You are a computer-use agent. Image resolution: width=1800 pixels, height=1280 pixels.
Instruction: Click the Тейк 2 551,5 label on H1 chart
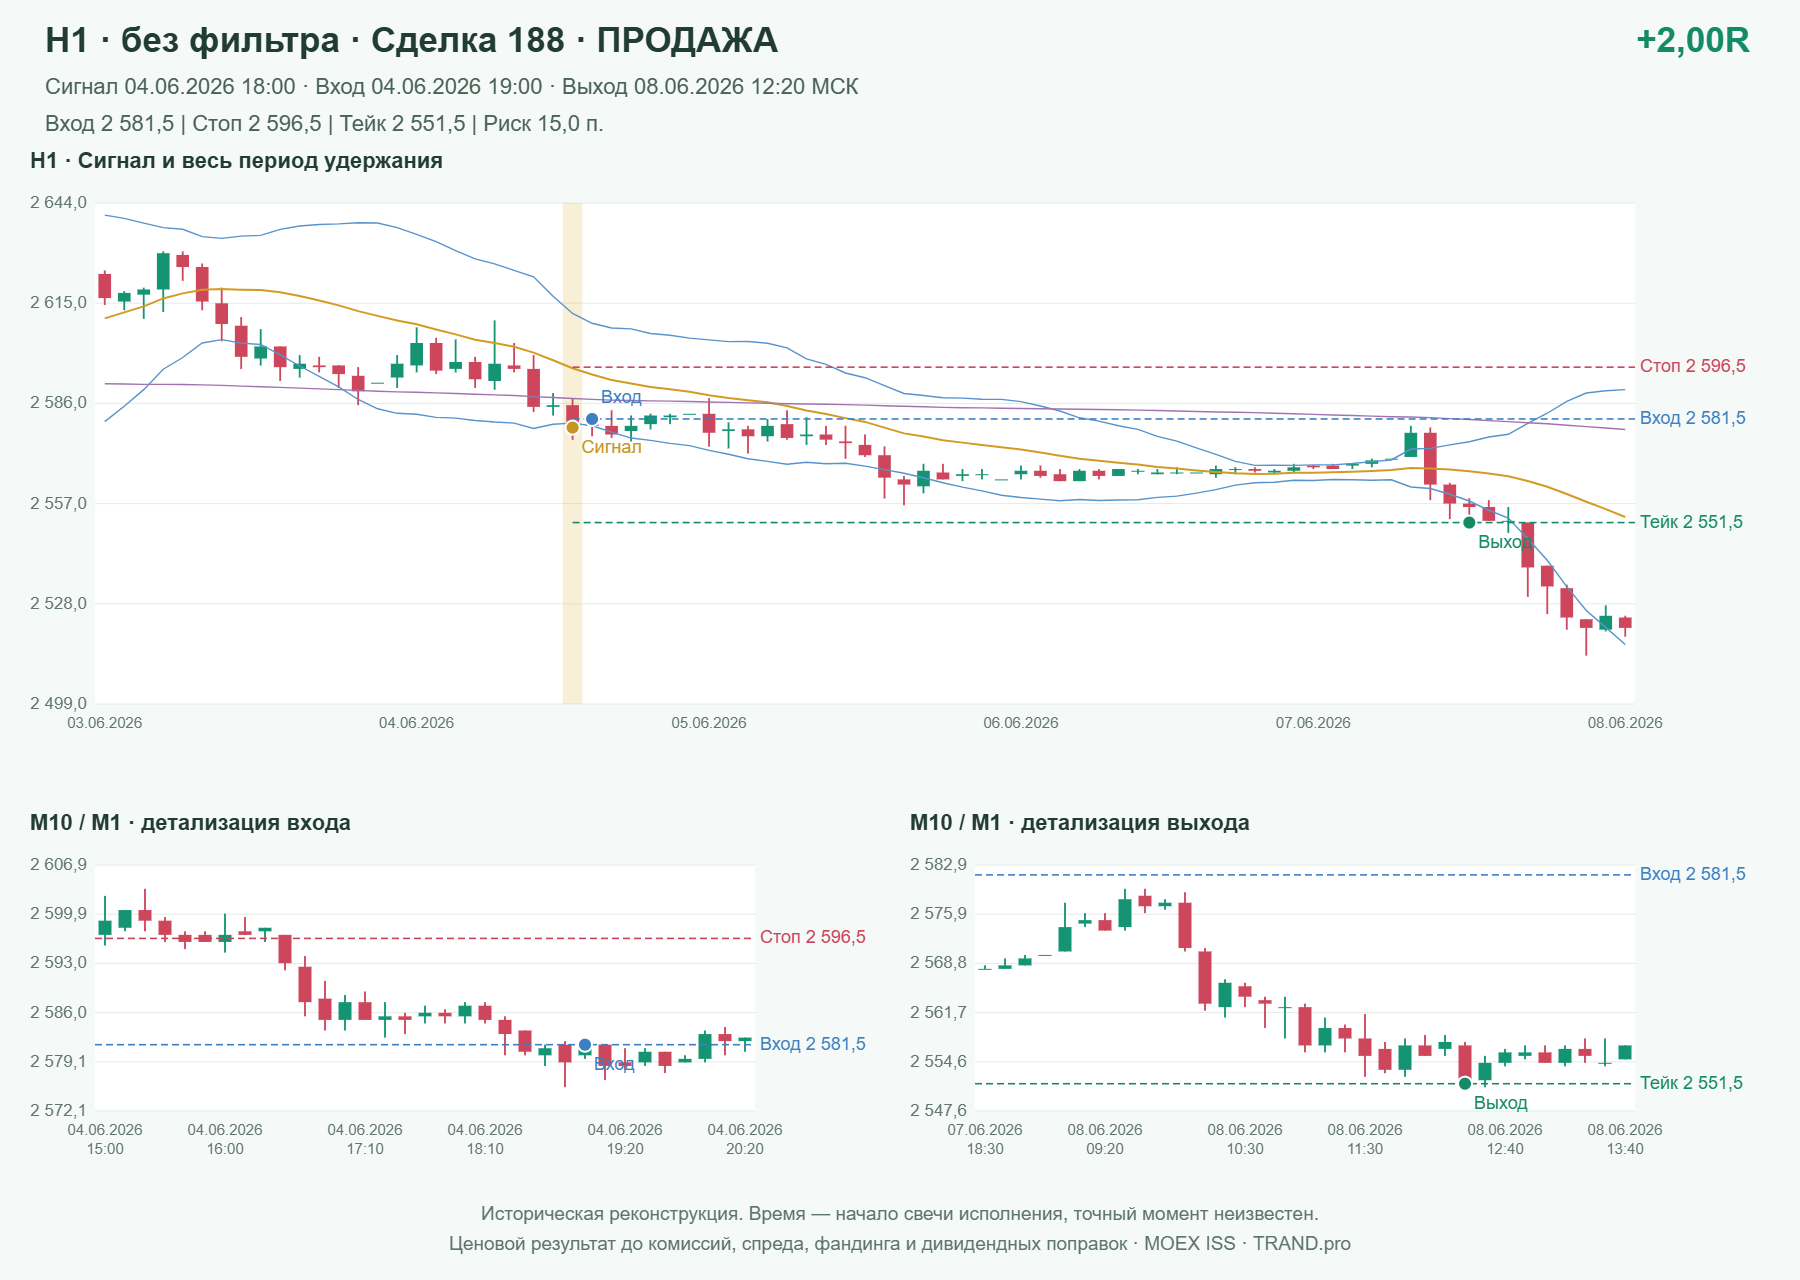pos(1691,522)
